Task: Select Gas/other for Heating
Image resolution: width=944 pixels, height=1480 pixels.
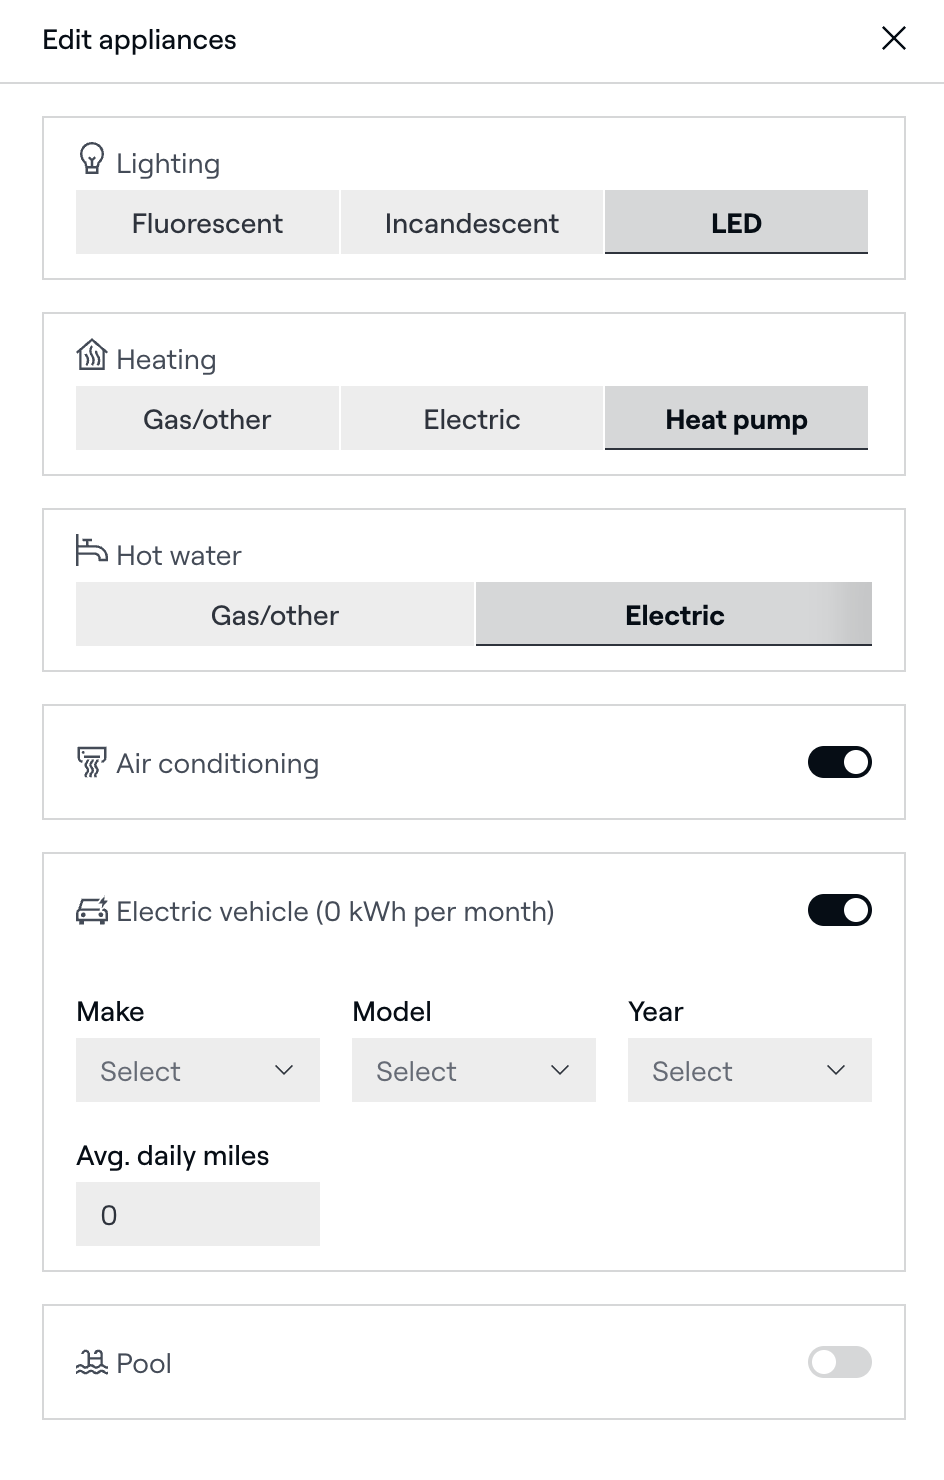Action: coord(207,419)
